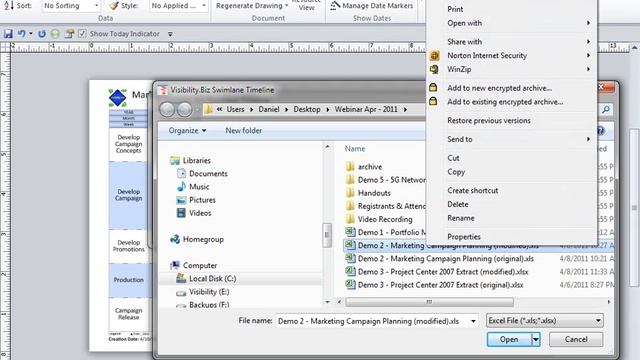Choose Print in the context menu

pos(455,9)
